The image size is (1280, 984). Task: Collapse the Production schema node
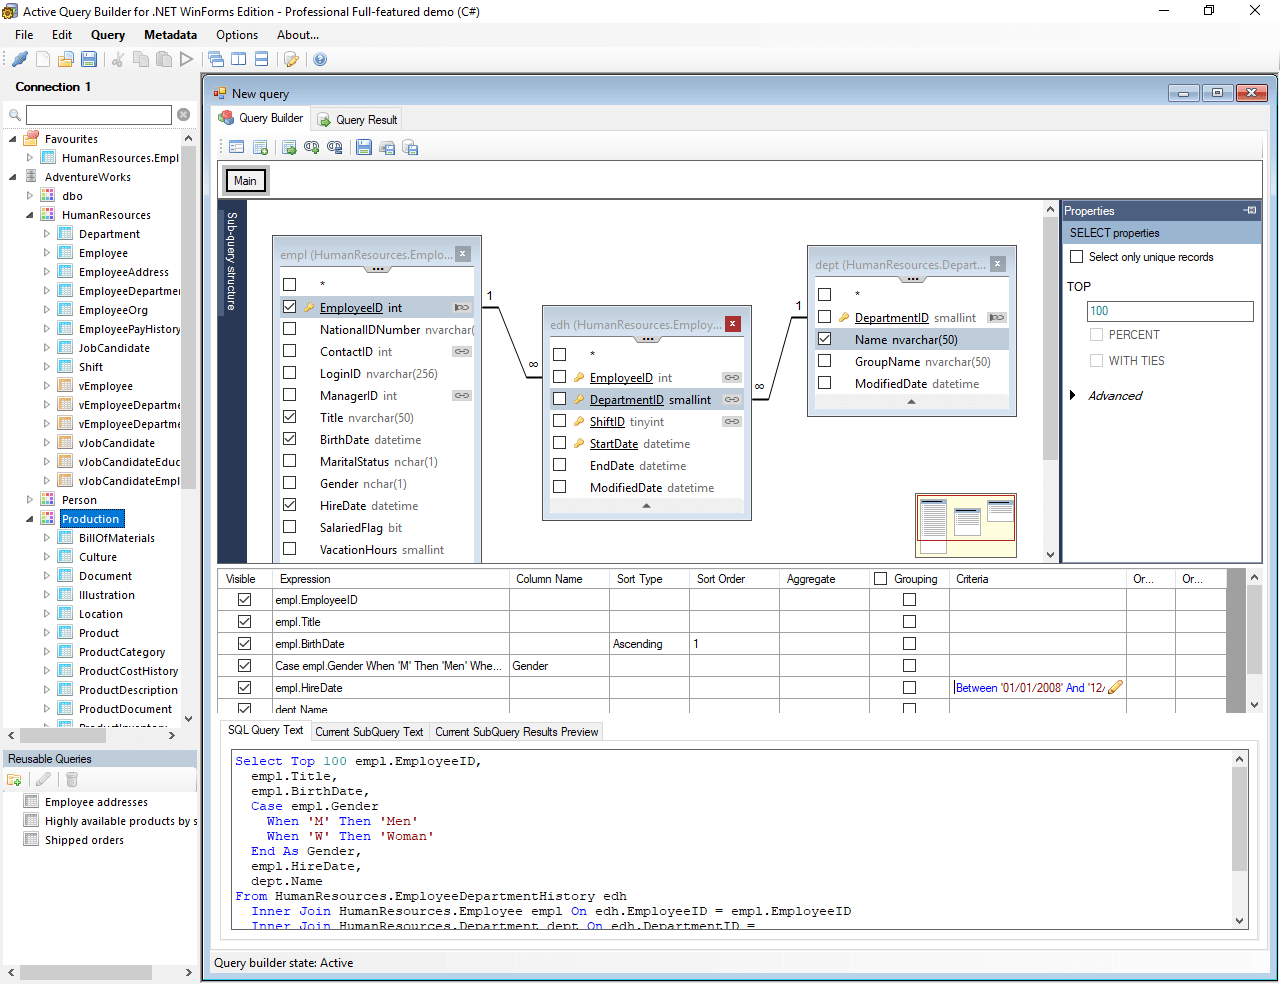[30, 519]
